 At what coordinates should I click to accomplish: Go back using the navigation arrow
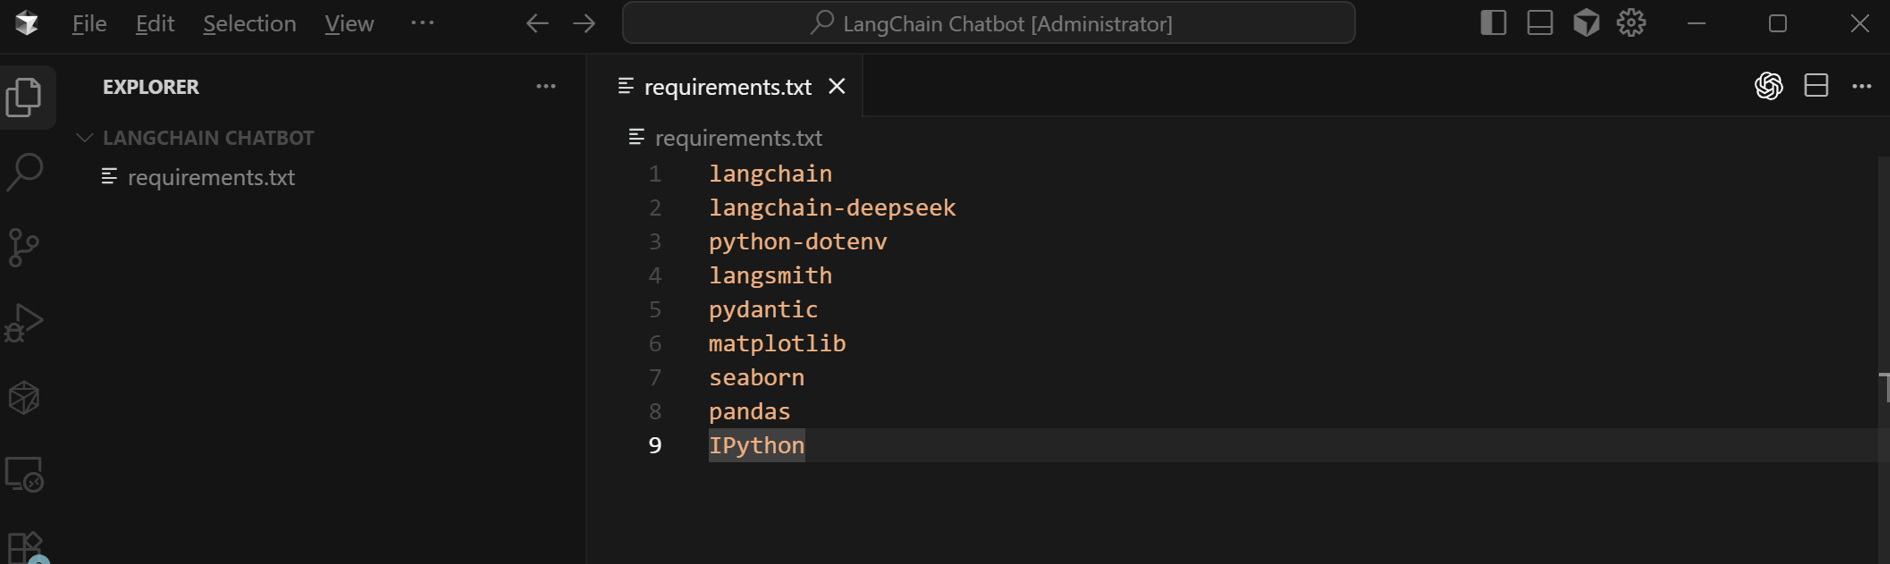point(537,23)
